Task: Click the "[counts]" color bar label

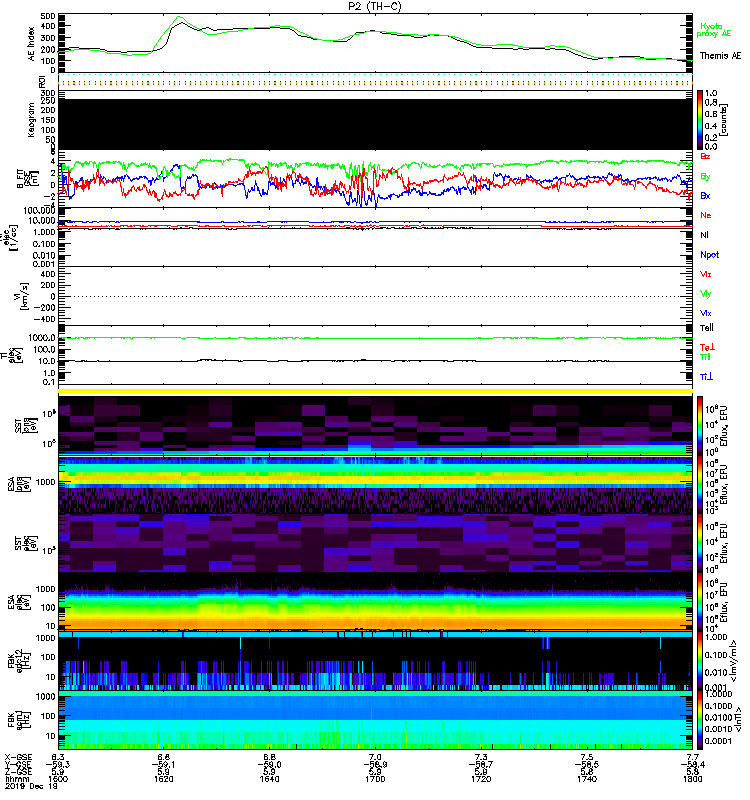Action: point(723,120)
